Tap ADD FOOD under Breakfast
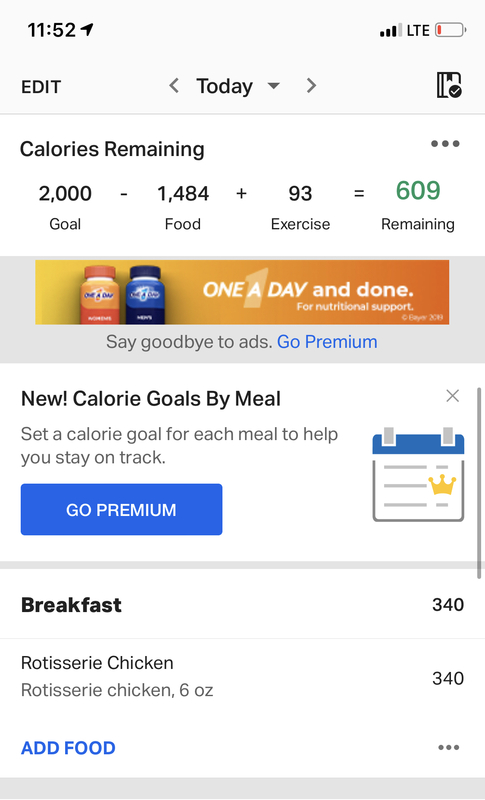The image size is (485, 800). [68, 748]
